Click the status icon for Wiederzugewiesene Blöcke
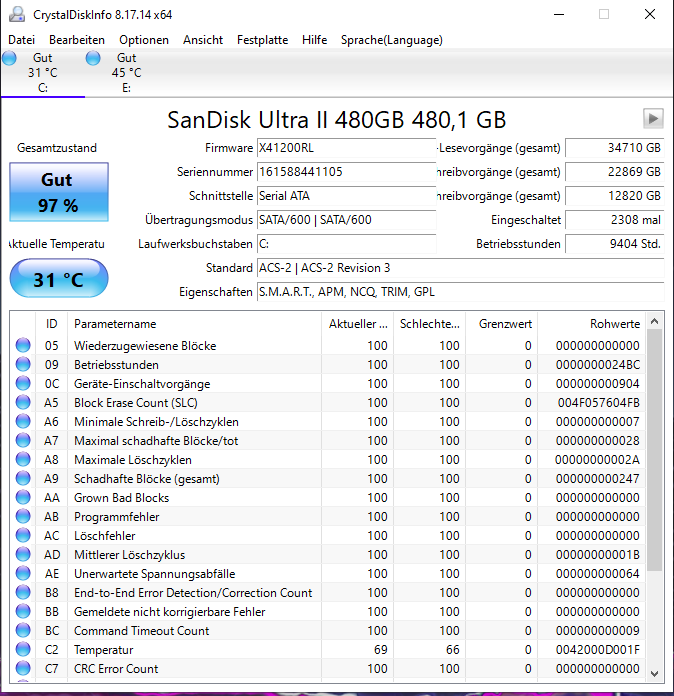Screen dimensions: 674x696 pyautogui.click(x=23, y=345)
